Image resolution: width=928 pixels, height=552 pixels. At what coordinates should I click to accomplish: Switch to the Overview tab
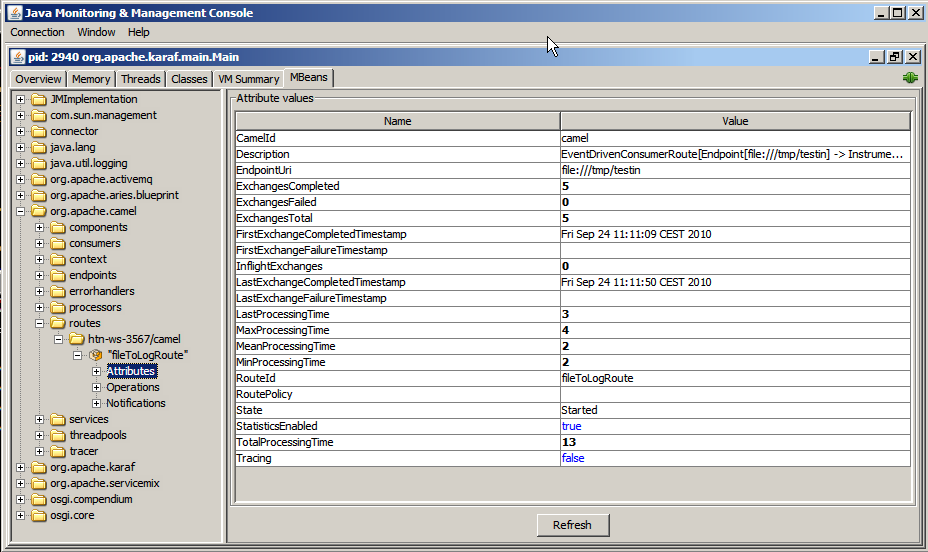pos(38,79)
